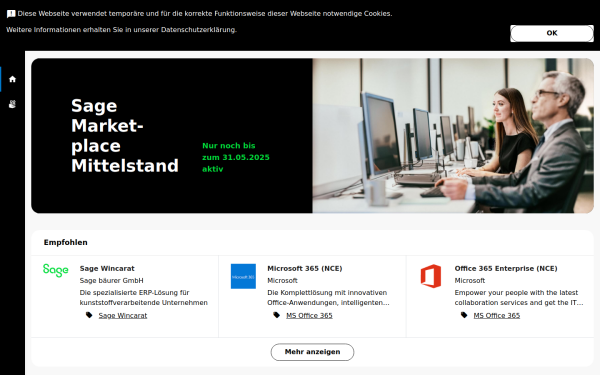600x375 pixels.
Task: Accept cookies with the OK button
Action: 551,33
